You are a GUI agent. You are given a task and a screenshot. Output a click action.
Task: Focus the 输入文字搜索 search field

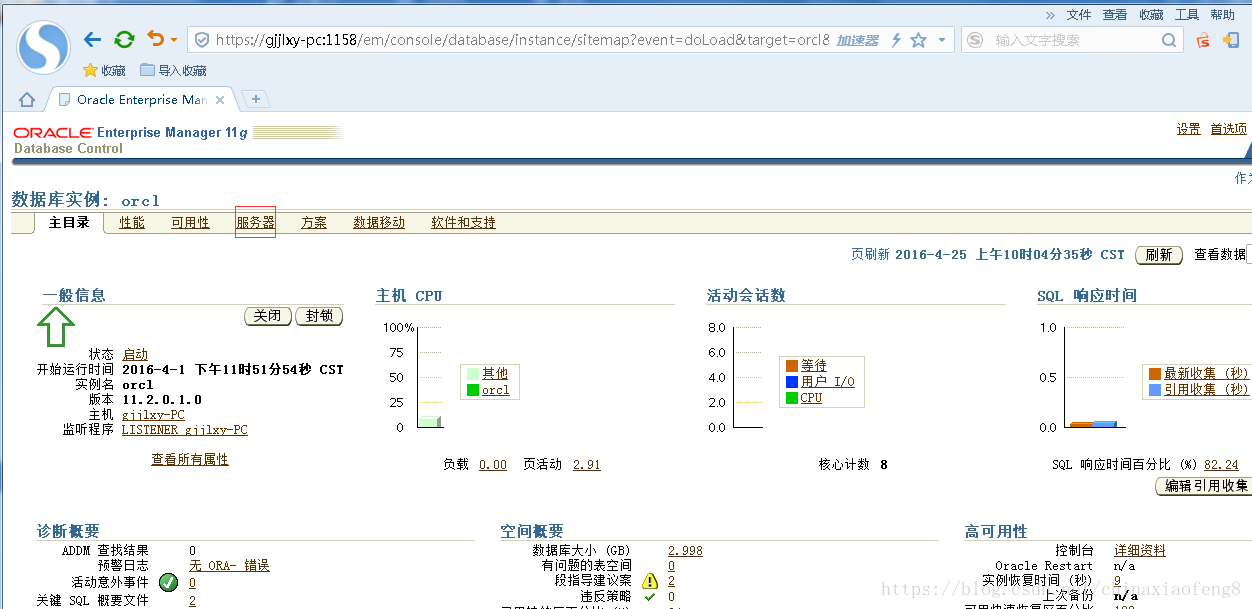[1072, 40]
